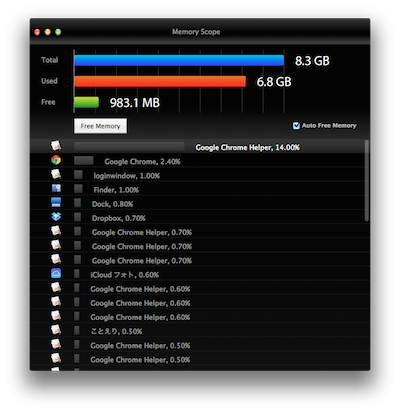
Task: Click the green Free memory bar
Action: tap(87, 102)
